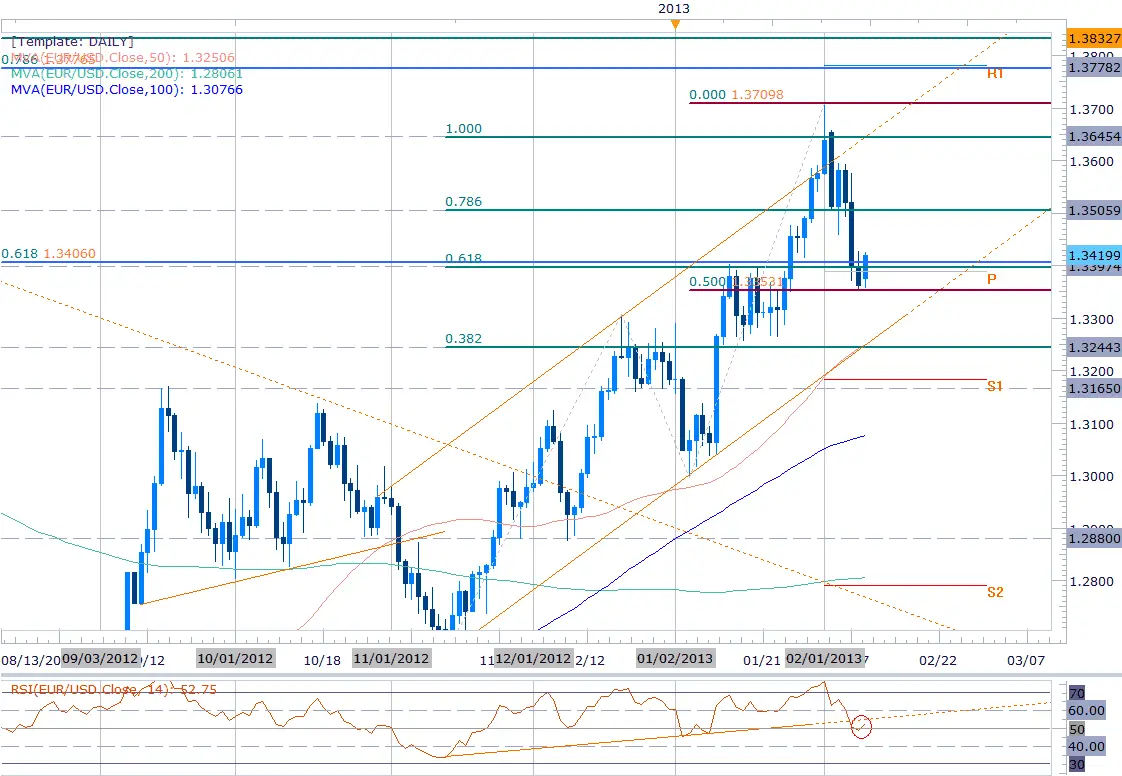Select the 0.618 1.34060 Fibonacci label
This screenshot has width=1122, height=776.
49,253
